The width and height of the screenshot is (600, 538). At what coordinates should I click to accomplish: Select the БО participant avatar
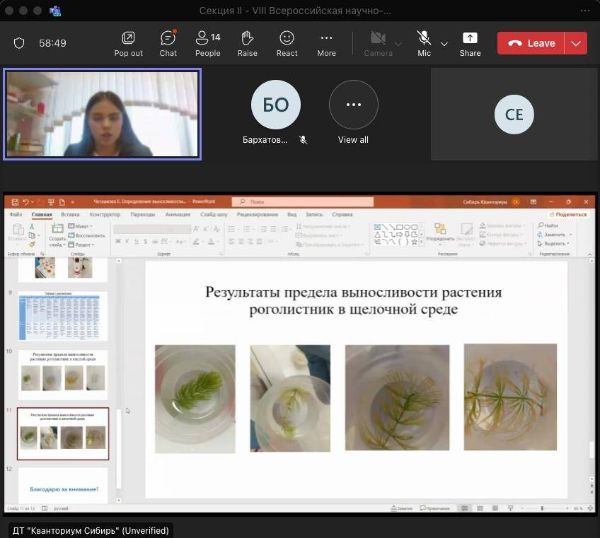(274, 105)
